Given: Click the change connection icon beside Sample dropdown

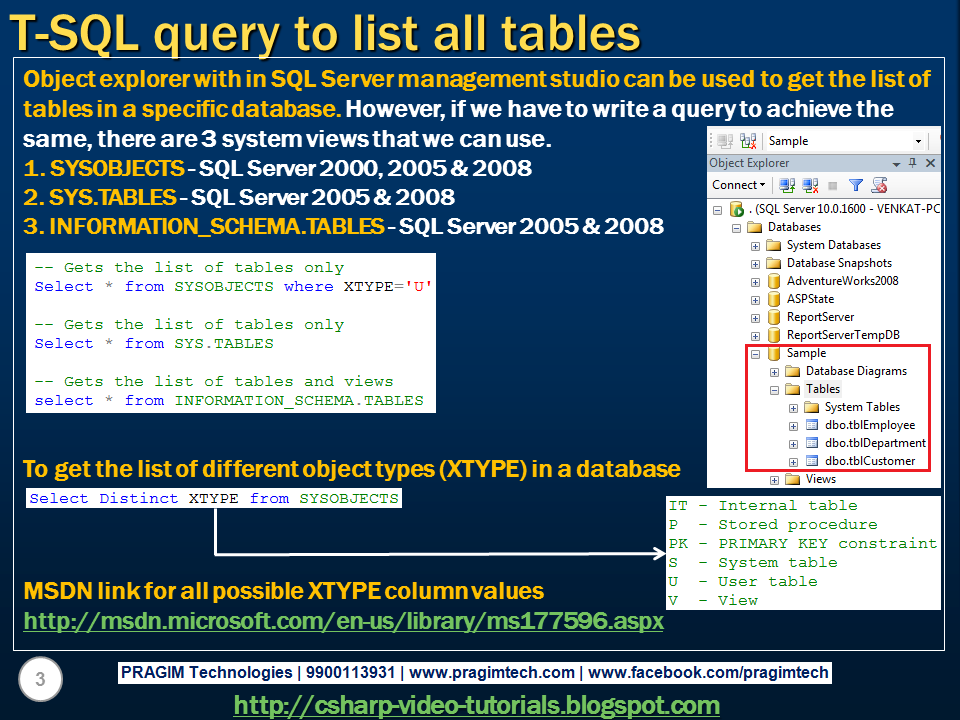Looking at the screenshot, I should (748, 141).
